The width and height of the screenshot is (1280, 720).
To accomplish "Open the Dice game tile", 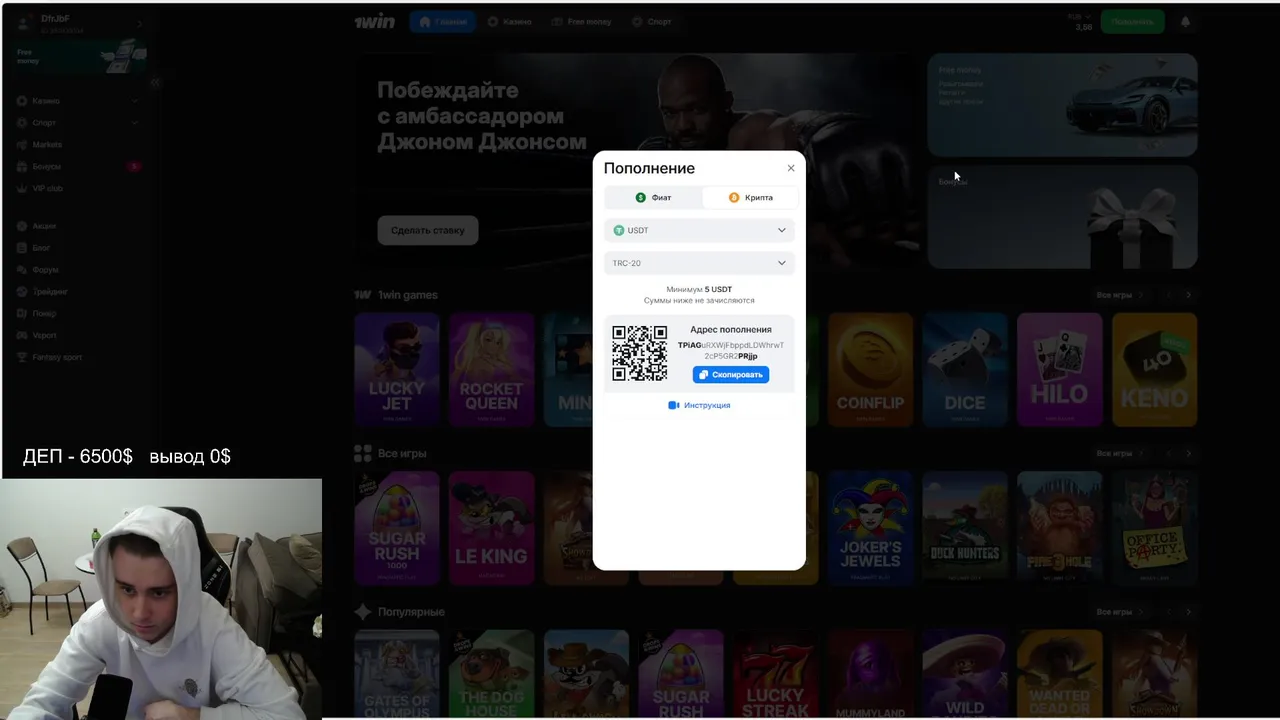I will pyautogui.click(x=965, y=369).
